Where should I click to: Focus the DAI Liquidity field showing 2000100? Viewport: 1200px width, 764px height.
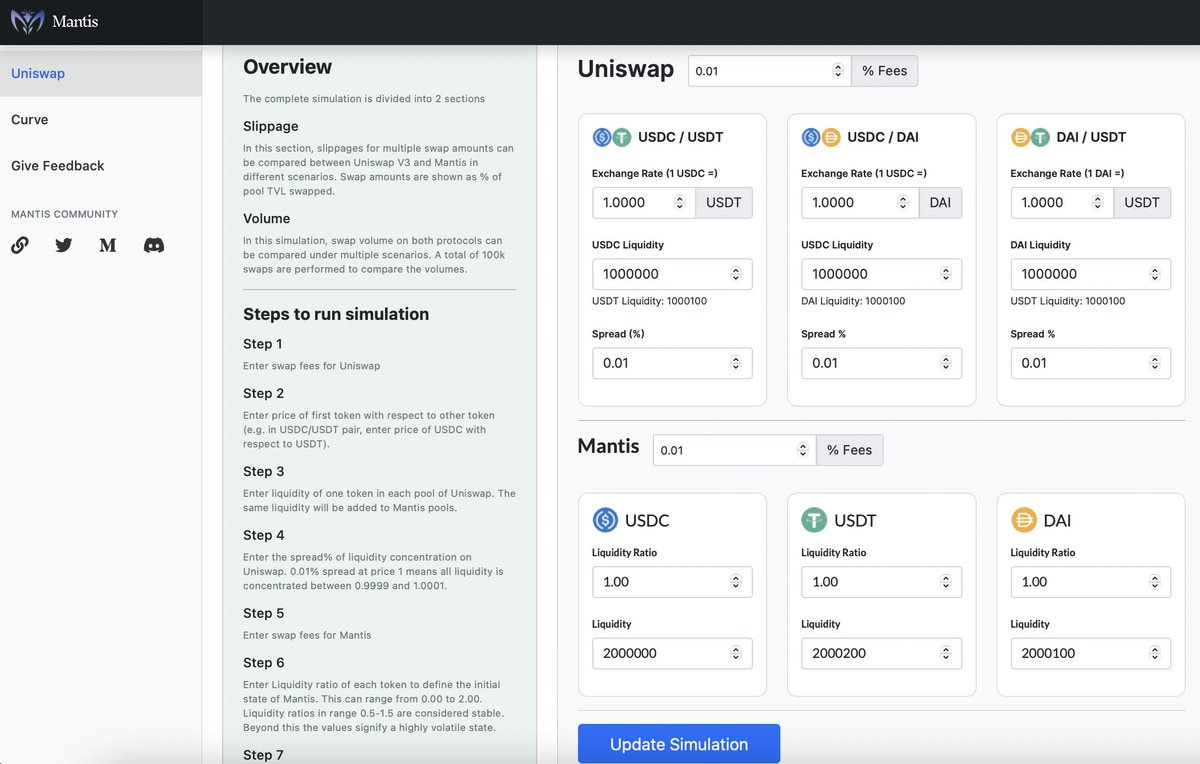[1091, 653]
